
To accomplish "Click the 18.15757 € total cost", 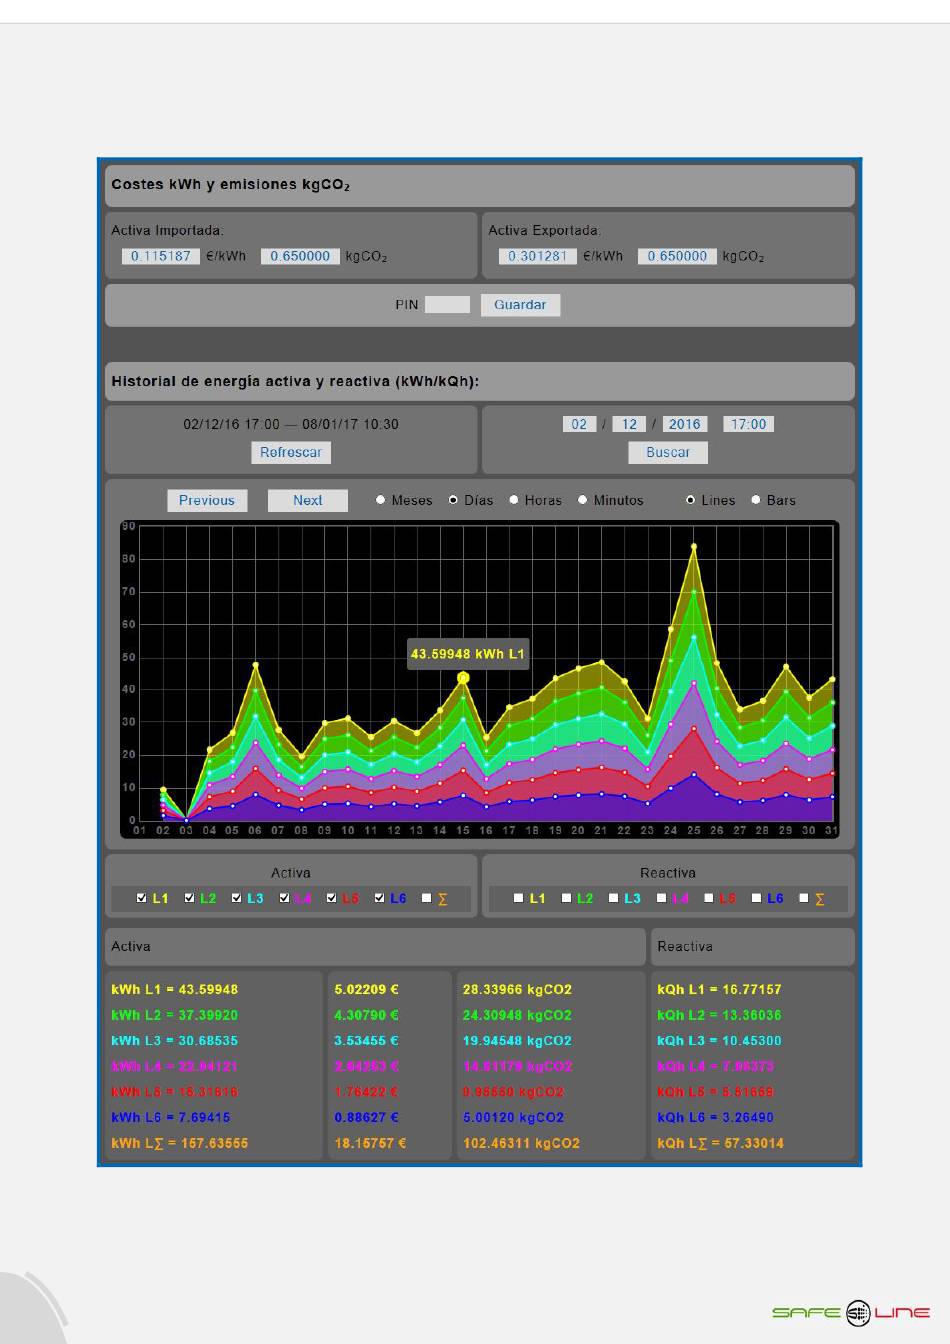I will pos(370,1143).
